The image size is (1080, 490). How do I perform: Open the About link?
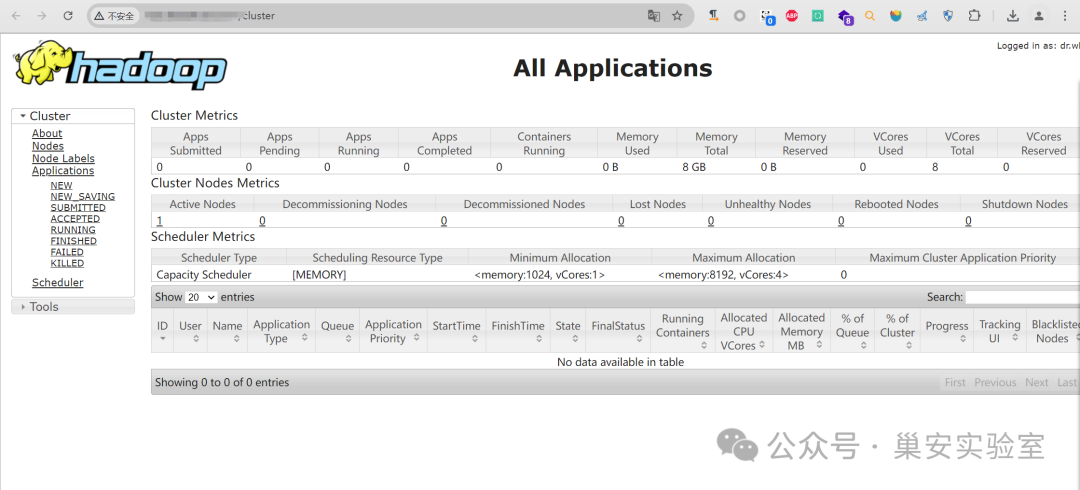47,134
